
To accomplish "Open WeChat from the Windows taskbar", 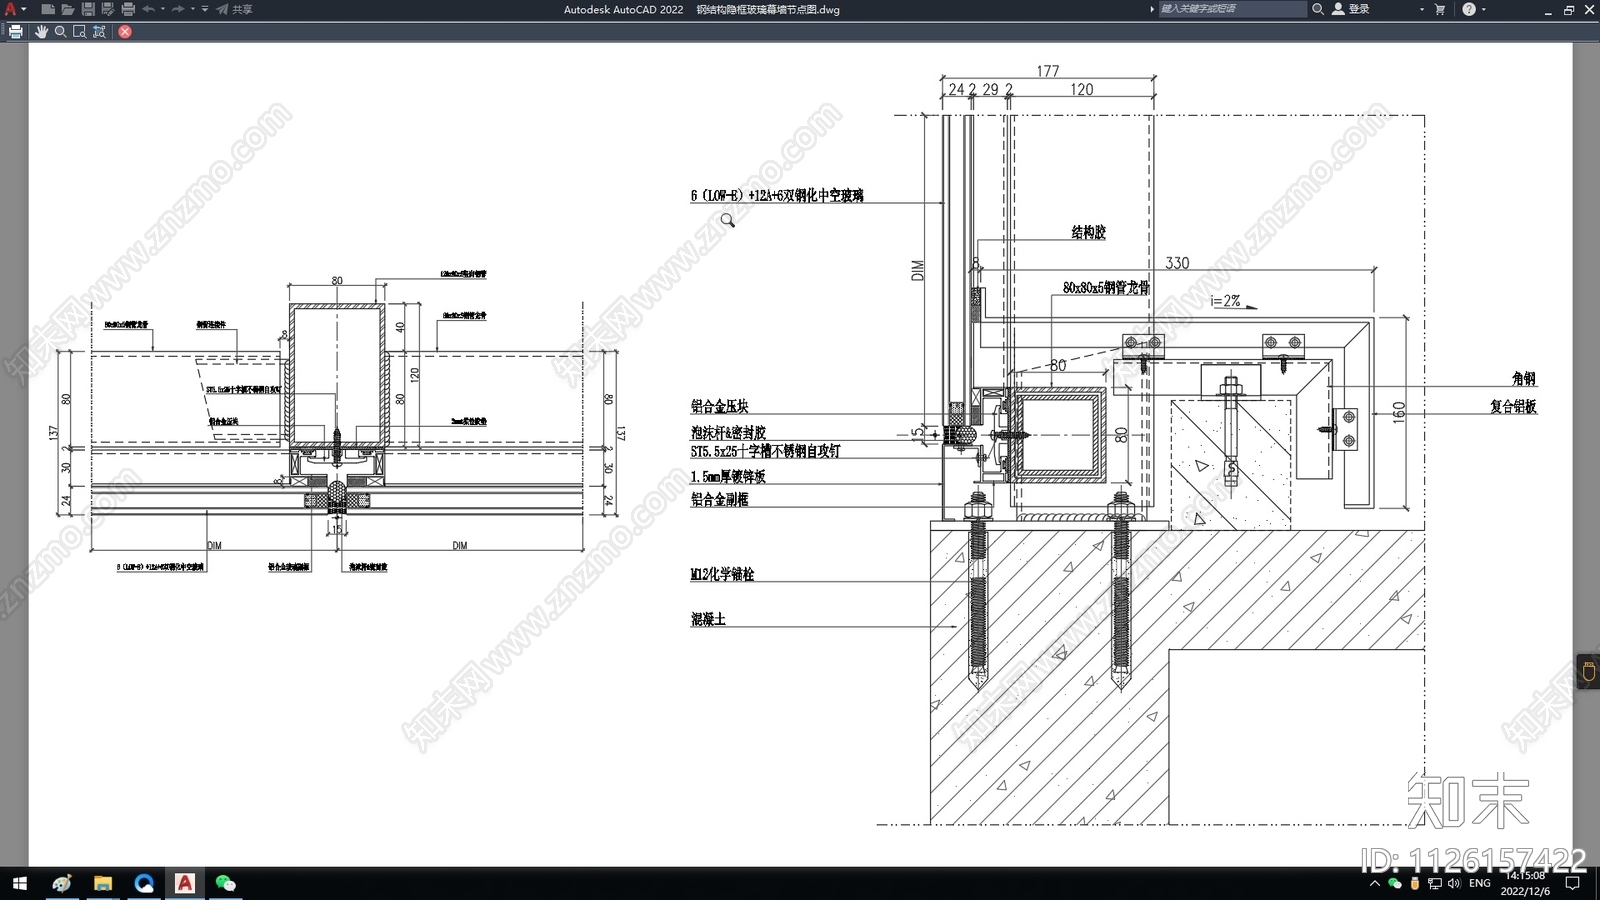I will click(x=226, y=883).
